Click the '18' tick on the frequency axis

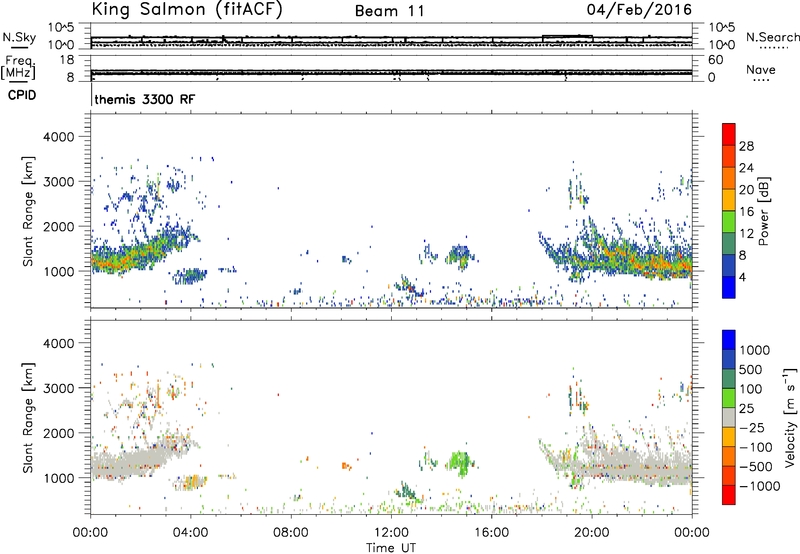click(67, 60)
